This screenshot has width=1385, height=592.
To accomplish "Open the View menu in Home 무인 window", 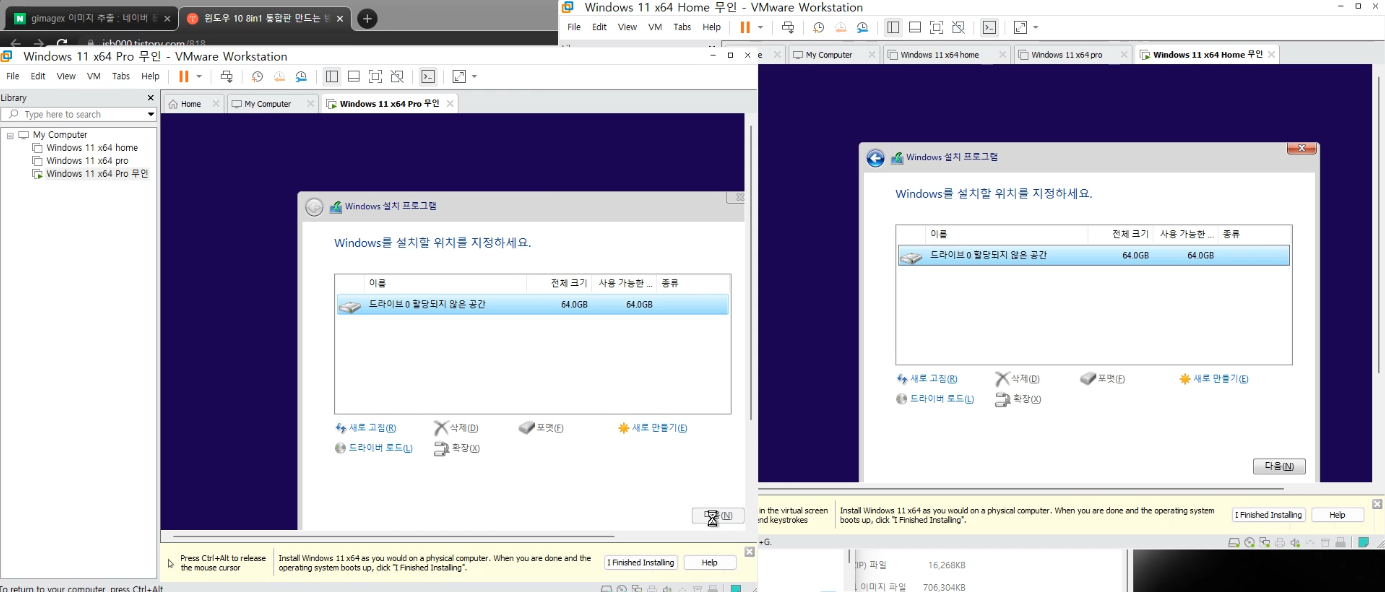I will pyautogui.click(x=627, y=27).
